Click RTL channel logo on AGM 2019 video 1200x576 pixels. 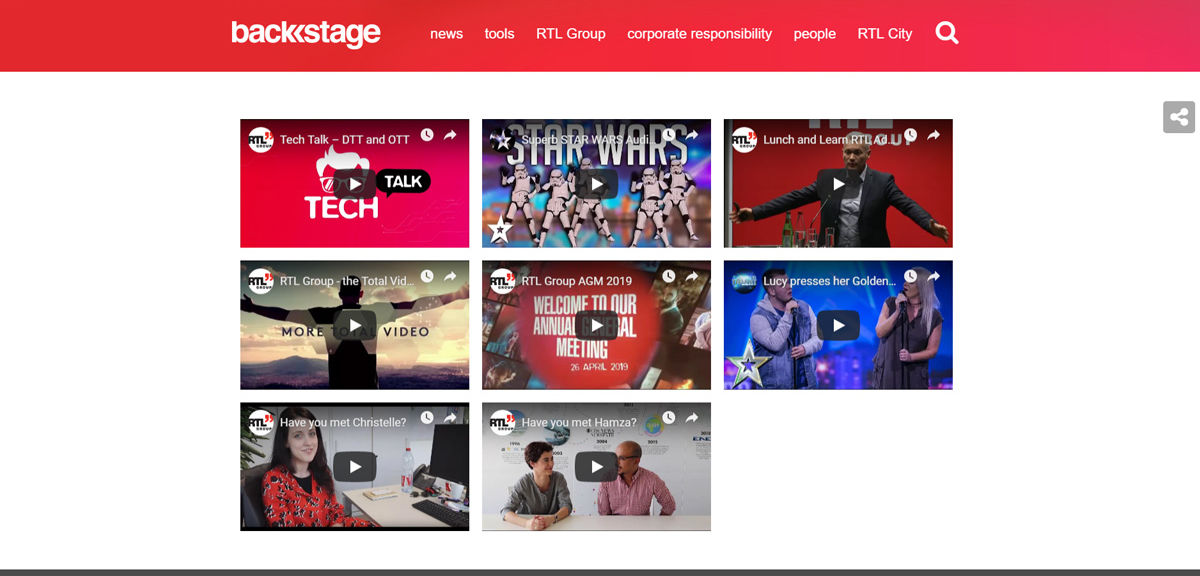[503, 281]
